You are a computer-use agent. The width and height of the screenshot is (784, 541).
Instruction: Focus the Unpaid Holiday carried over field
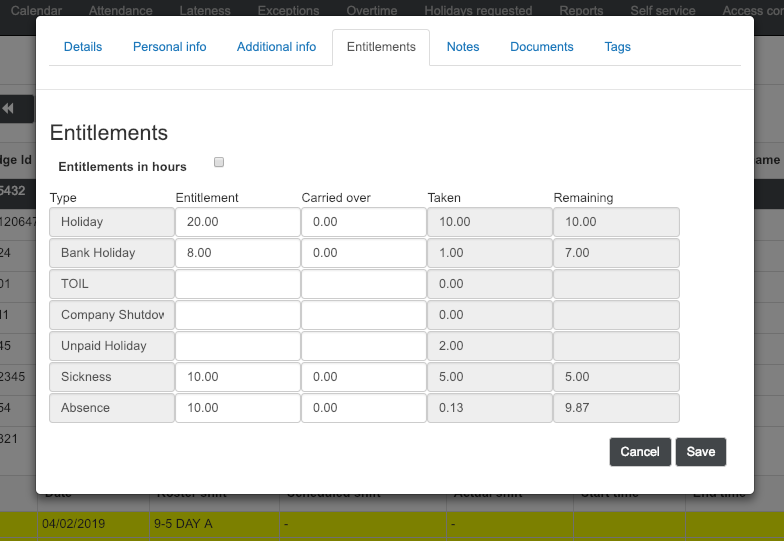[363, 346]
